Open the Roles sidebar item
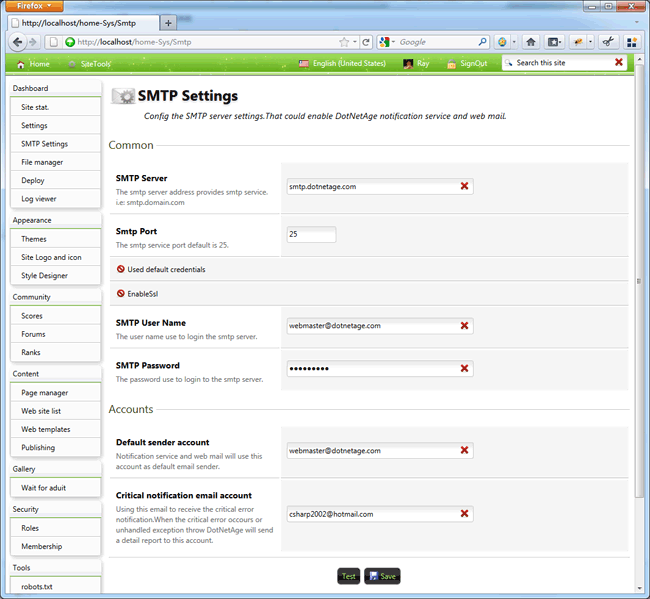 pyautogui.click(x=56, y=528)
